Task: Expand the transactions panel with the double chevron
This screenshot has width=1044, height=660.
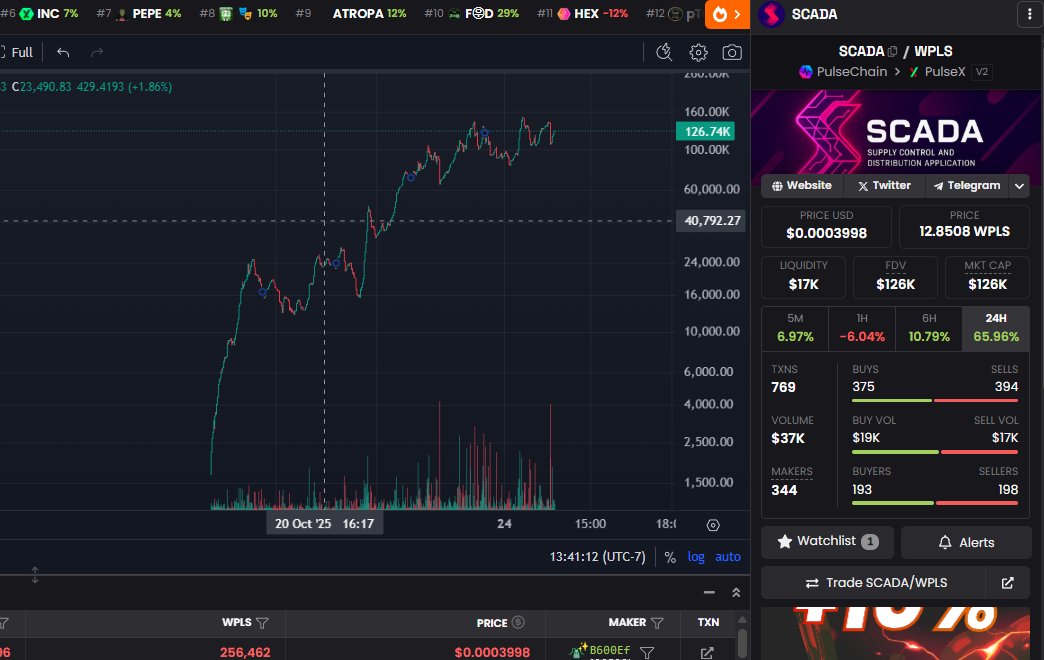Action: (736, 592)
